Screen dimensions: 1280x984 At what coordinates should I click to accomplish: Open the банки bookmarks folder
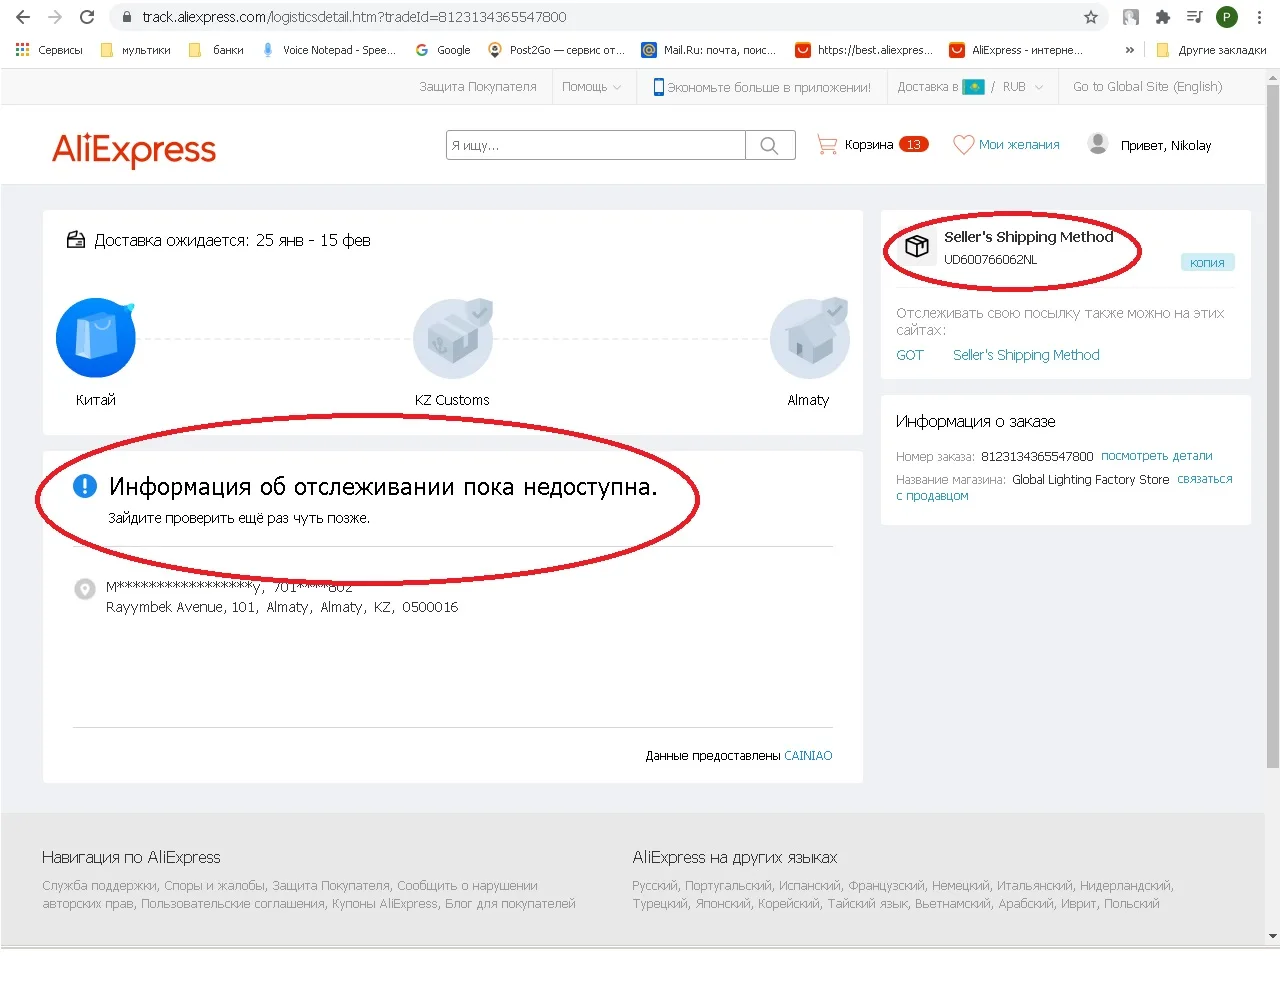click(x=217, y=50)
